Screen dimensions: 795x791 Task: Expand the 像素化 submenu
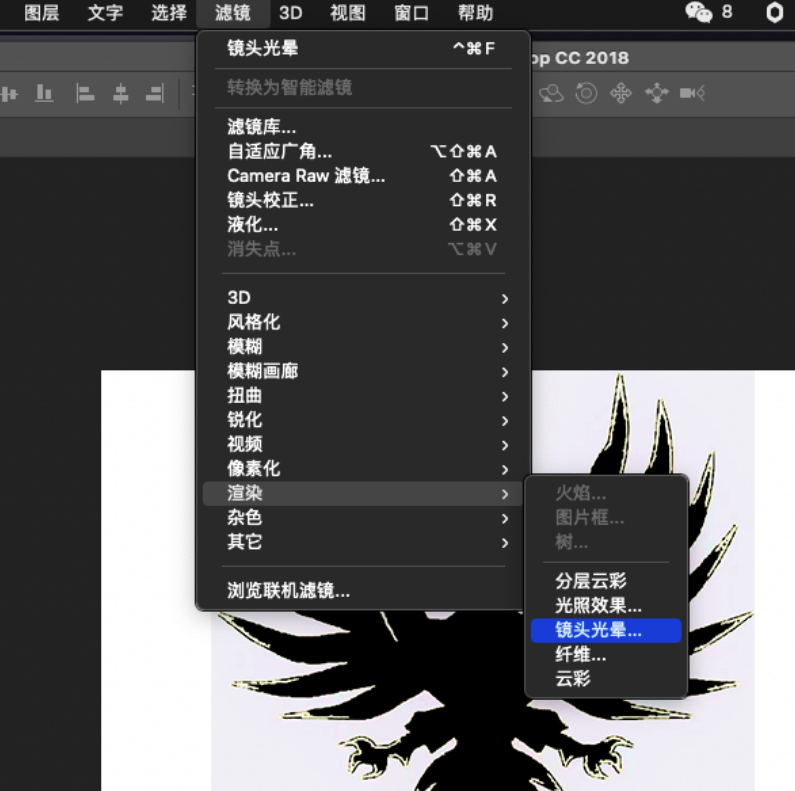coord(363,469)
